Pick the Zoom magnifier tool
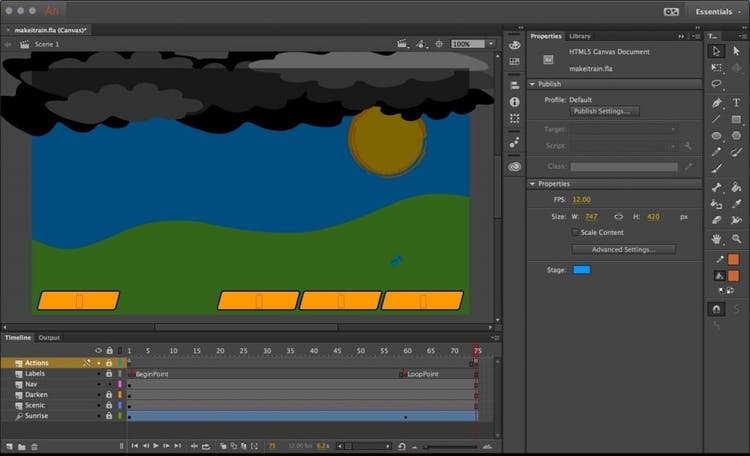This screenshot has width=750, height=456. (736, 239)
